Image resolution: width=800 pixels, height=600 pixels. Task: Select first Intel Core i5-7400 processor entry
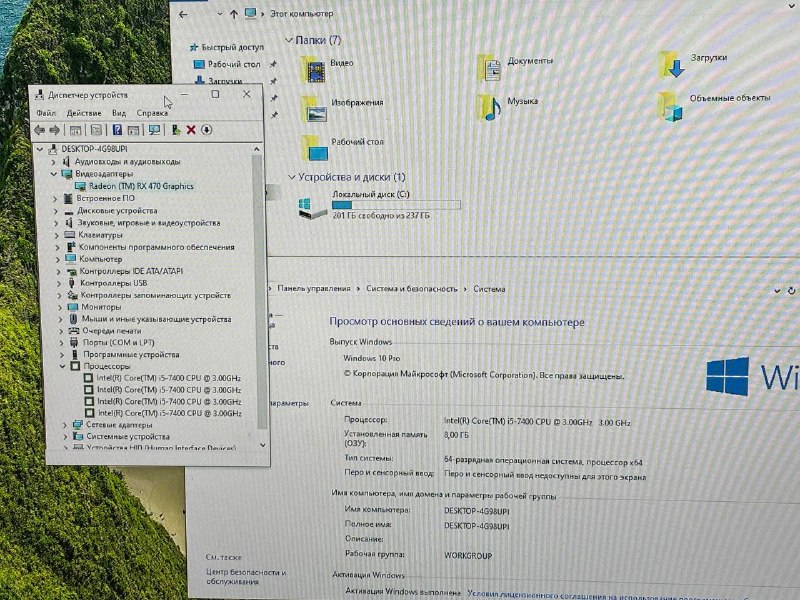pos(168,378)
